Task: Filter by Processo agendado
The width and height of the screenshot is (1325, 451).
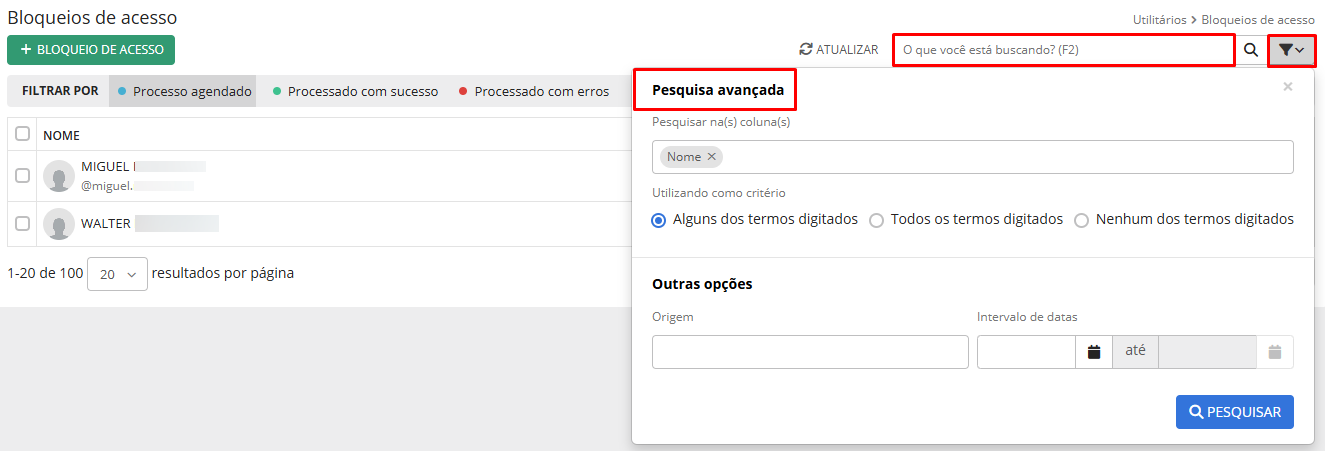Action: [184, 91]
